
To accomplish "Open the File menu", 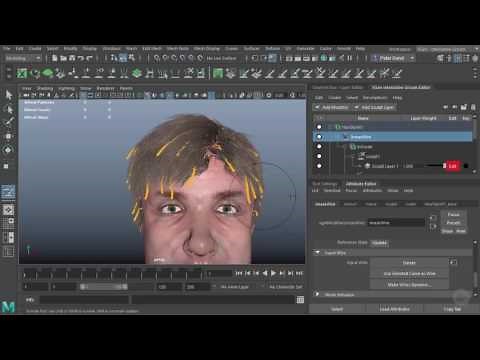I will click(x=7, y=49).
